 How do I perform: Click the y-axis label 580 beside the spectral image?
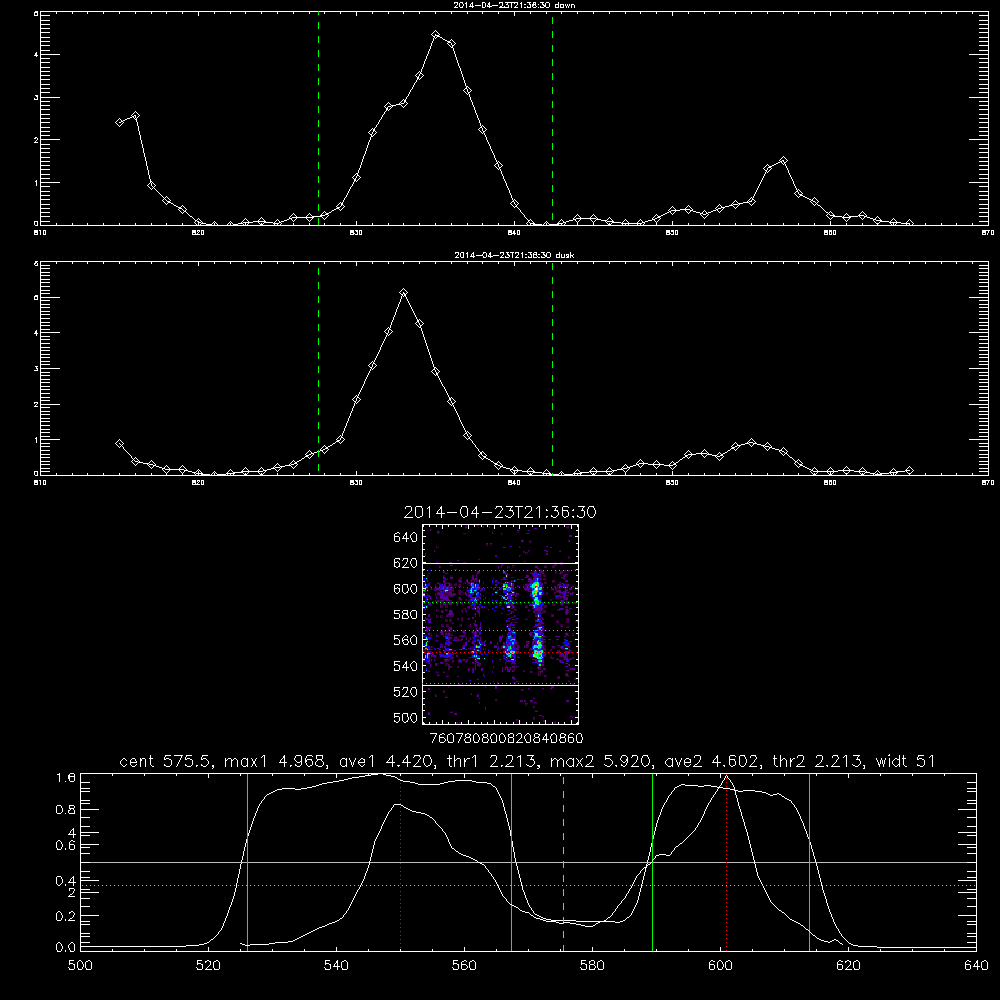tap(406, 615)
